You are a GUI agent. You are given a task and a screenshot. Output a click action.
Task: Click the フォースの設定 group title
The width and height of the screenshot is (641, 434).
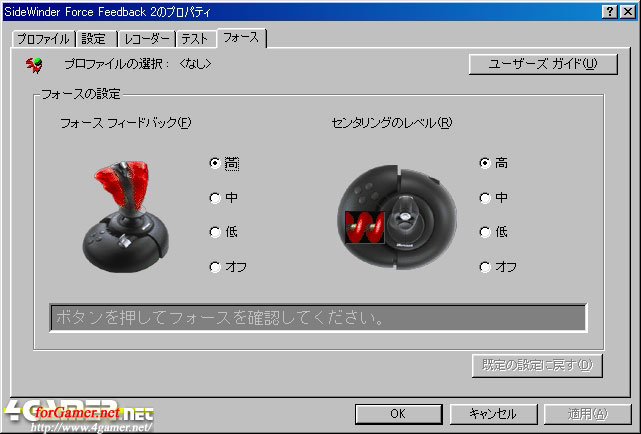point(81,94)
